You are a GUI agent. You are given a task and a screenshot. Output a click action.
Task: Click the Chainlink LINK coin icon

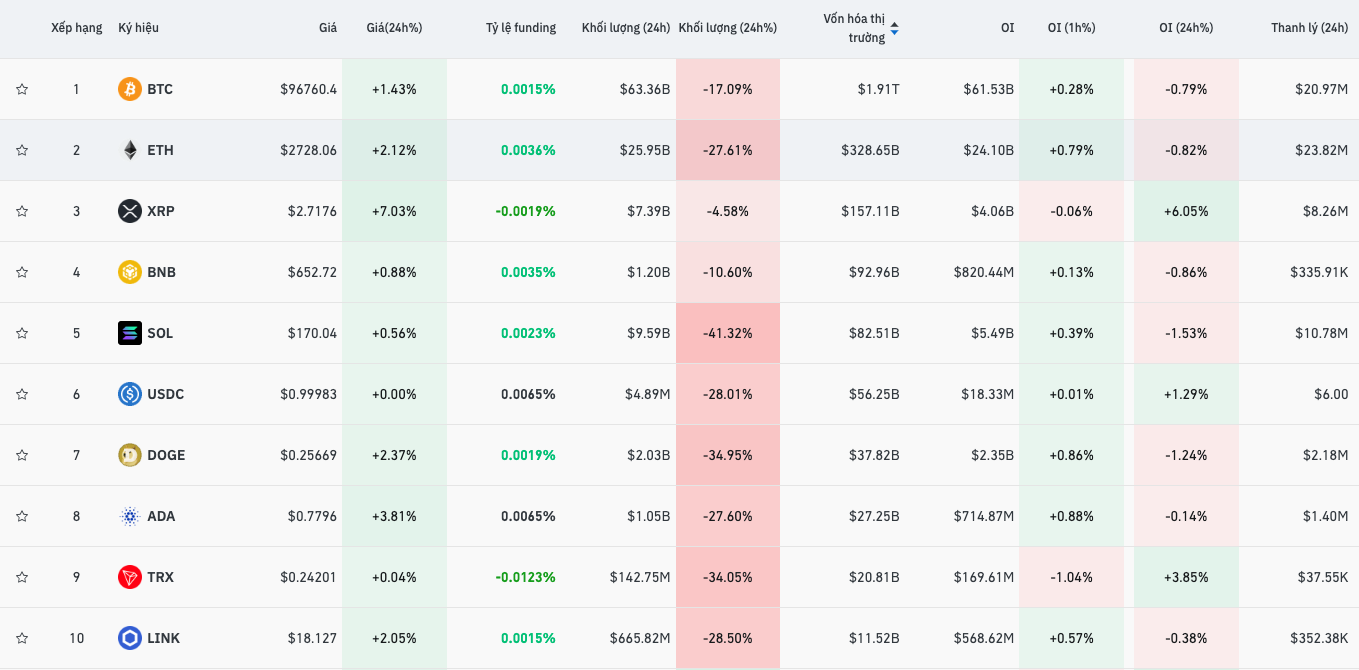tap(130, 638)
